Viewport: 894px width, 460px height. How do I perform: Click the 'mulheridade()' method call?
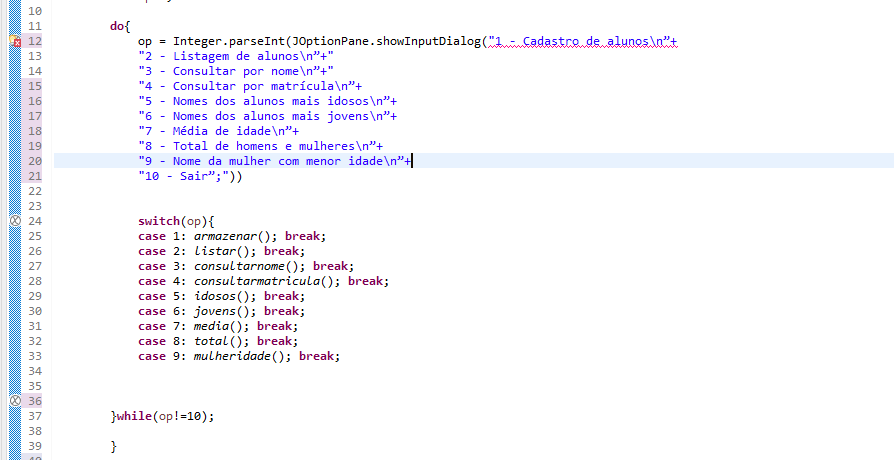click(239, 356)
